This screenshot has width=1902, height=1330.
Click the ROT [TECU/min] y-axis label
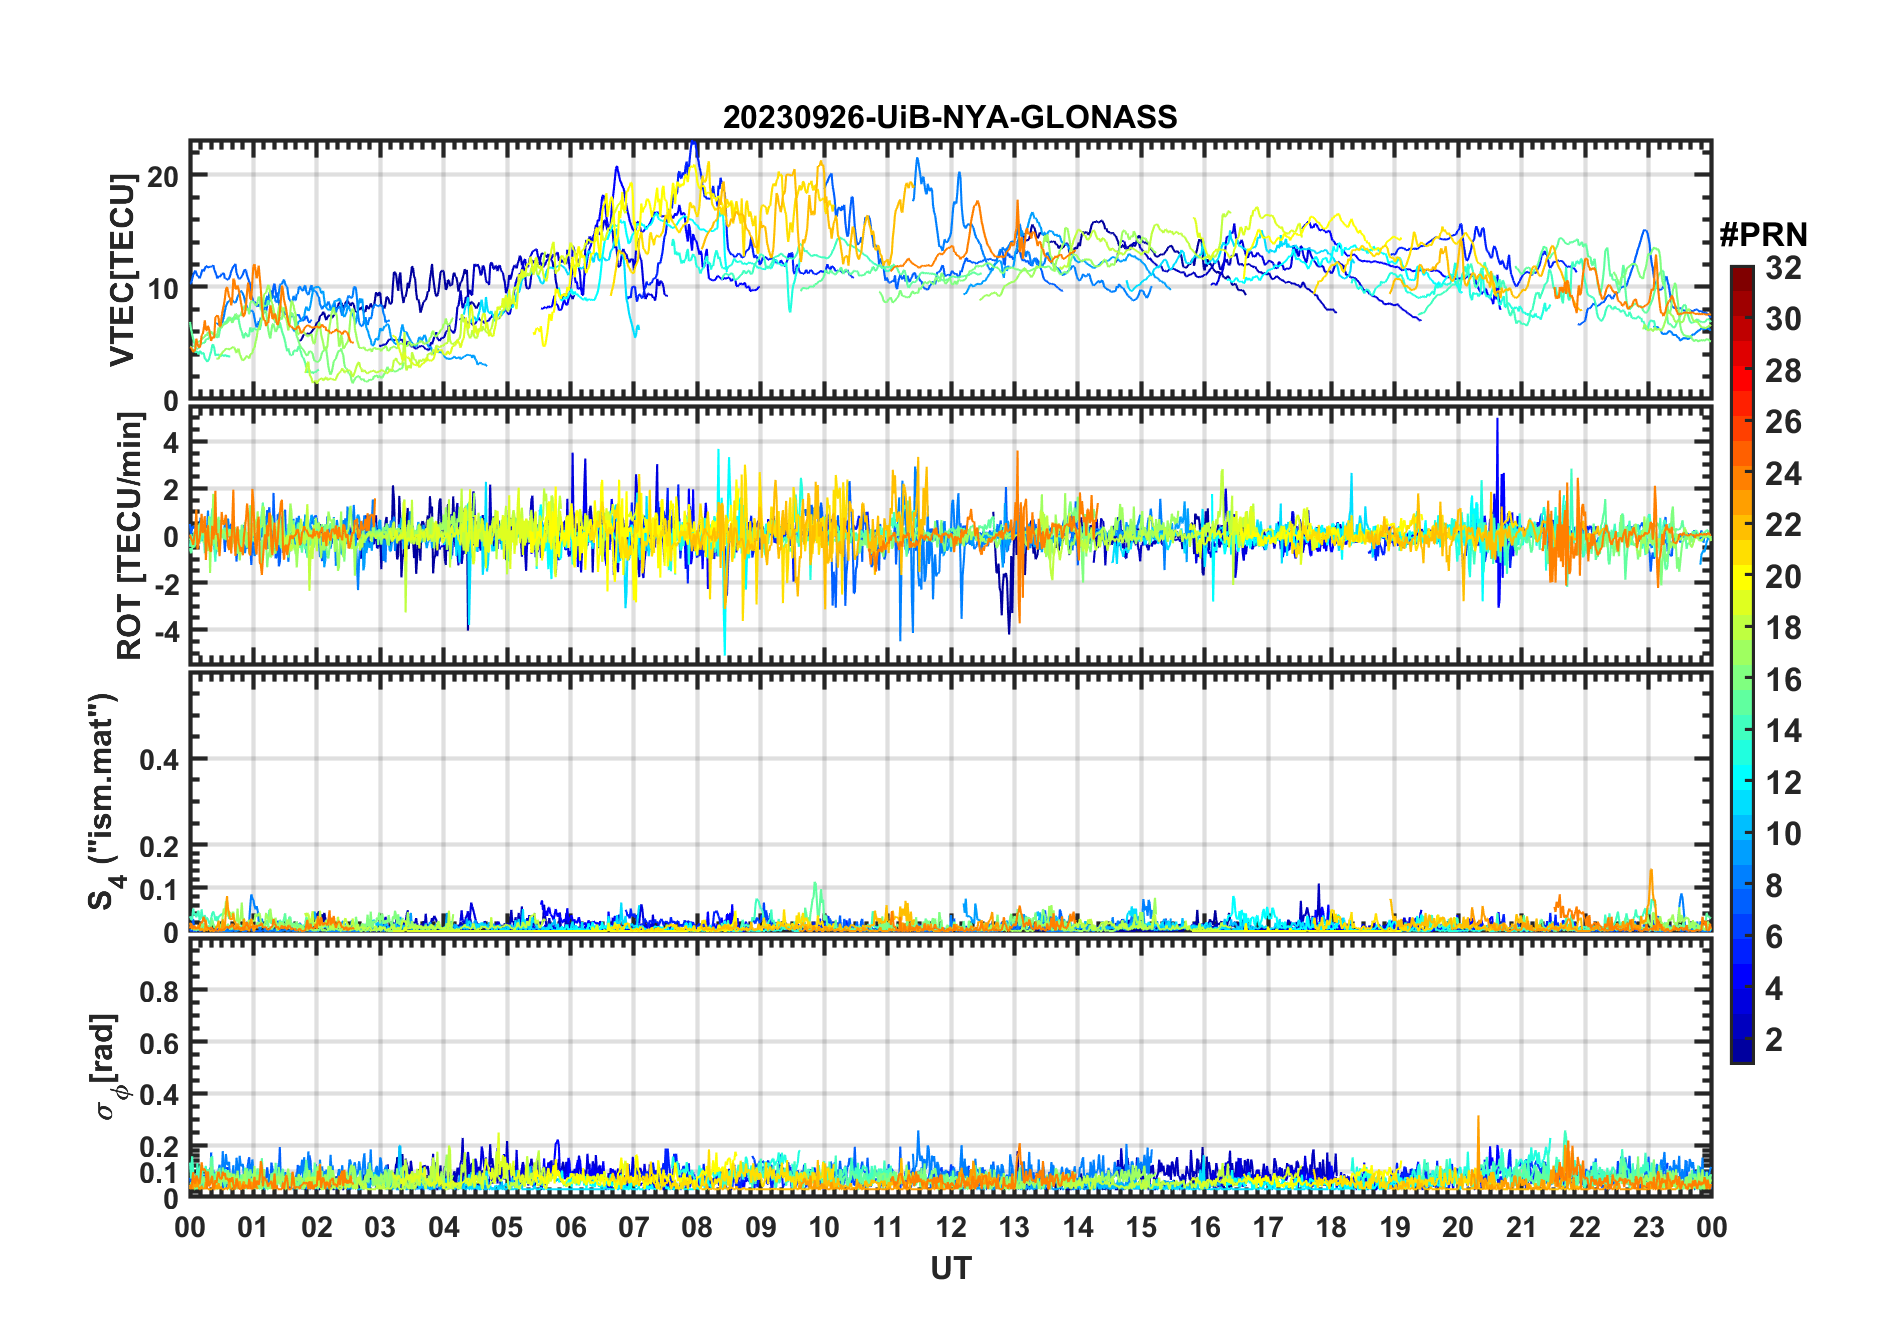130,536
